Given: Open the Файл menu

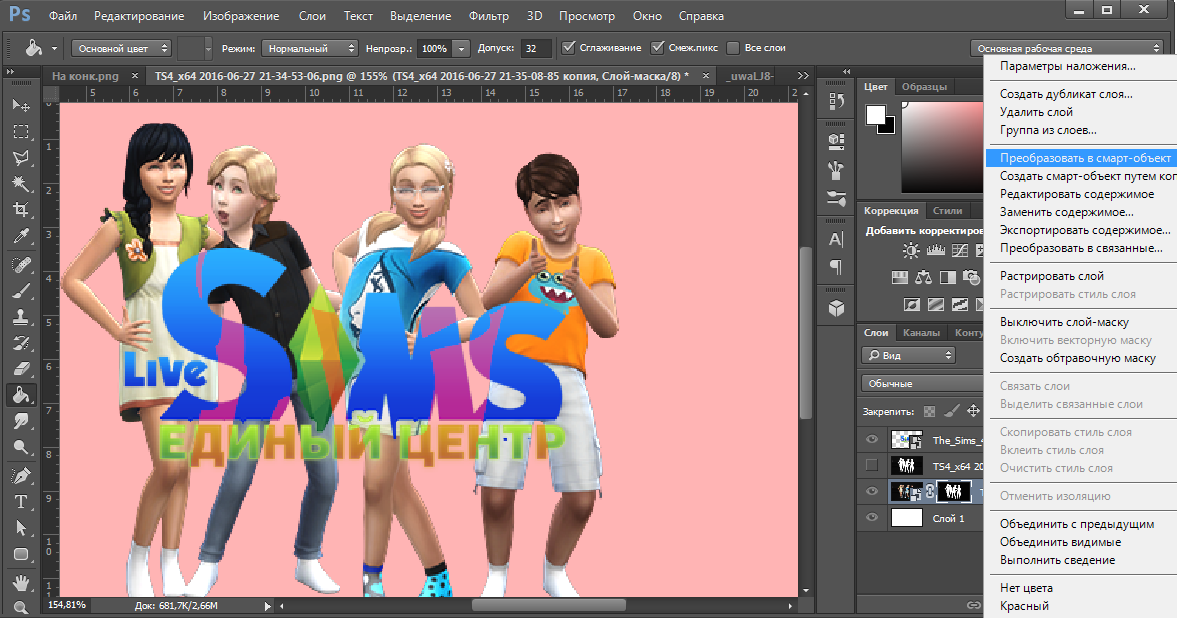Looking at the screenshot, I should (x=63, y=16).
